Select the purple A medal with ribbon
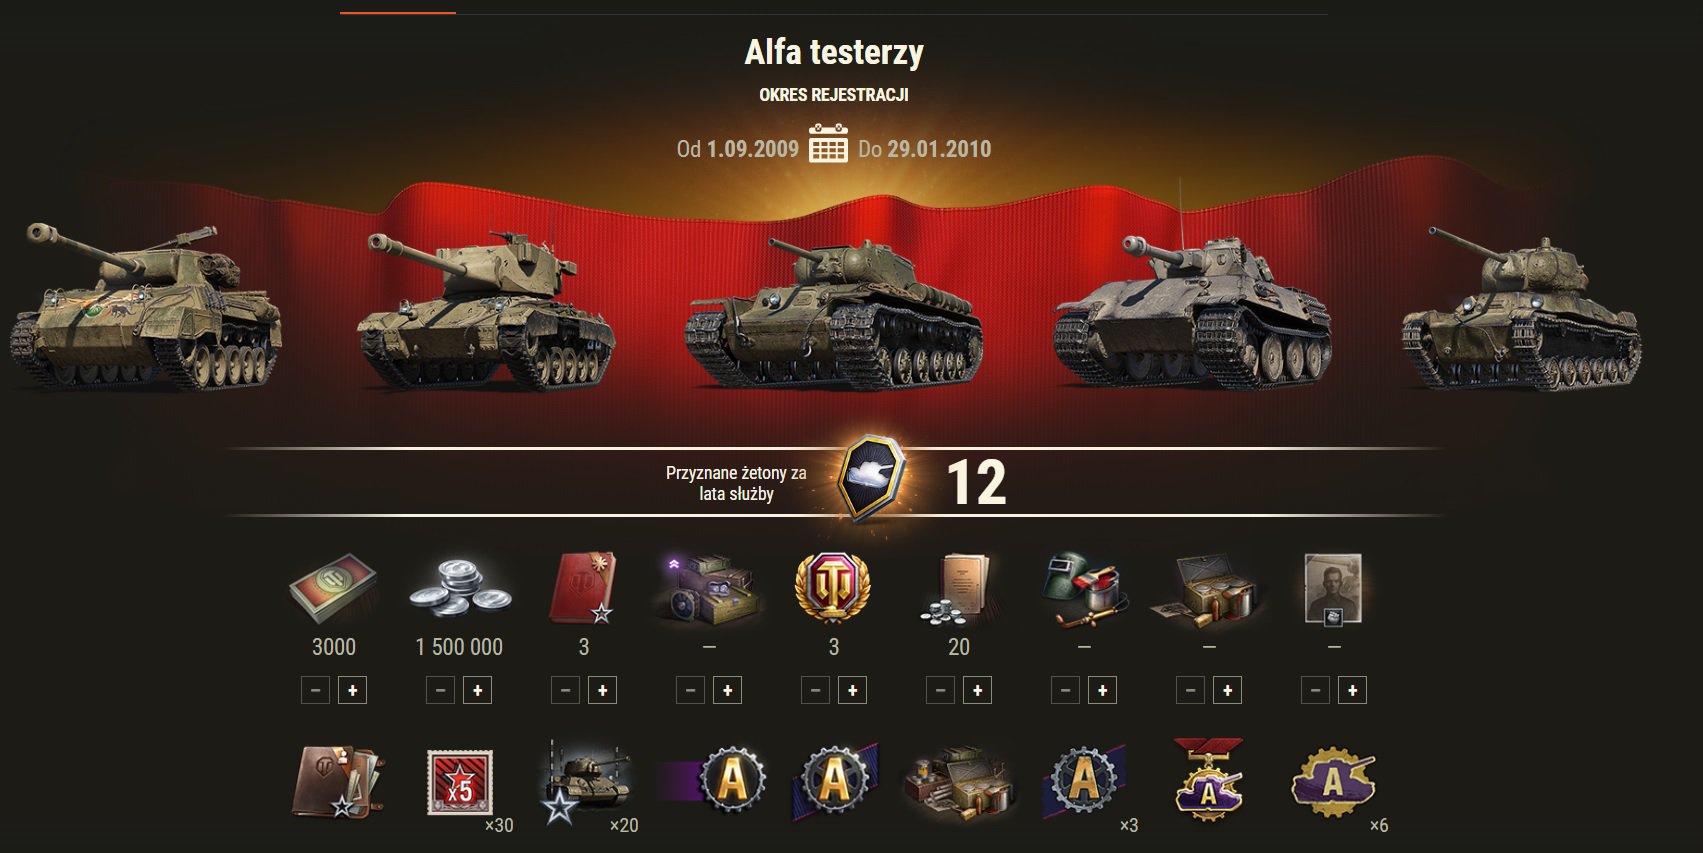 1208,780
